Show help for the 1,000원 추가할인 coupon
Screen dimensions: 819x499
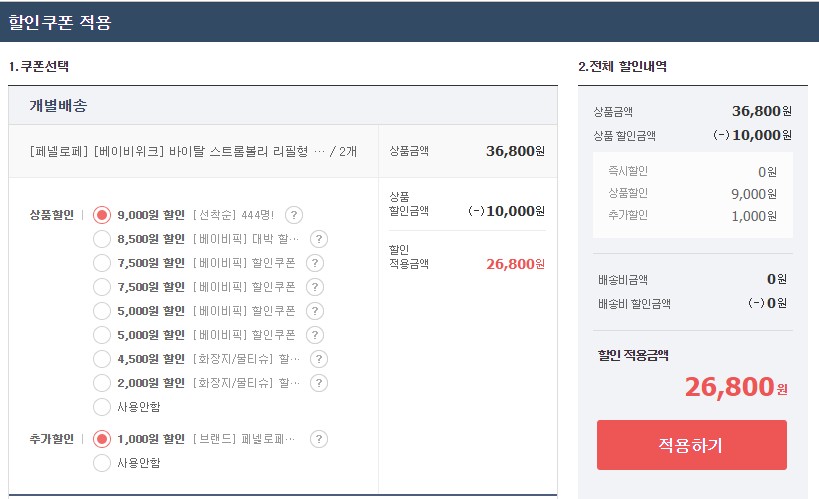(x=319, y=439)
